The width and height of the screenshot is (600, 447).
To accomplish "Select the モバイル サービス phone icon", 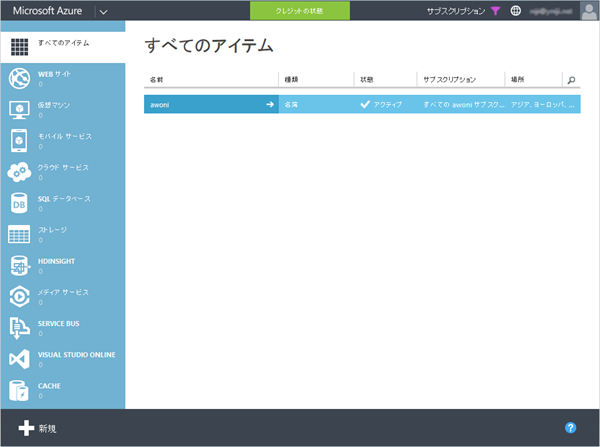I will pyautogui.click(x=19, y=140).
